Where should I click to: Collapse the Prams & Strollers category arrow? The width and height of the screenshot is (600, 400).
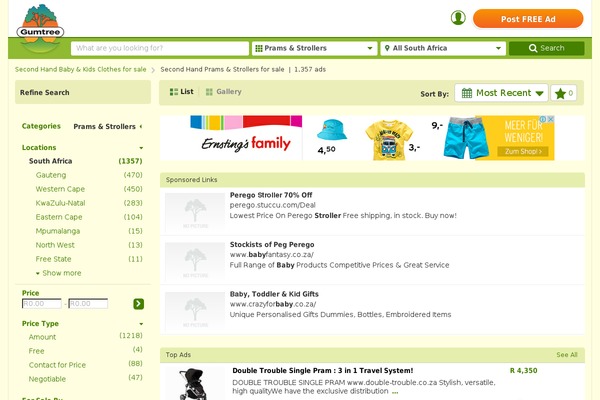[x=141, y=126]
